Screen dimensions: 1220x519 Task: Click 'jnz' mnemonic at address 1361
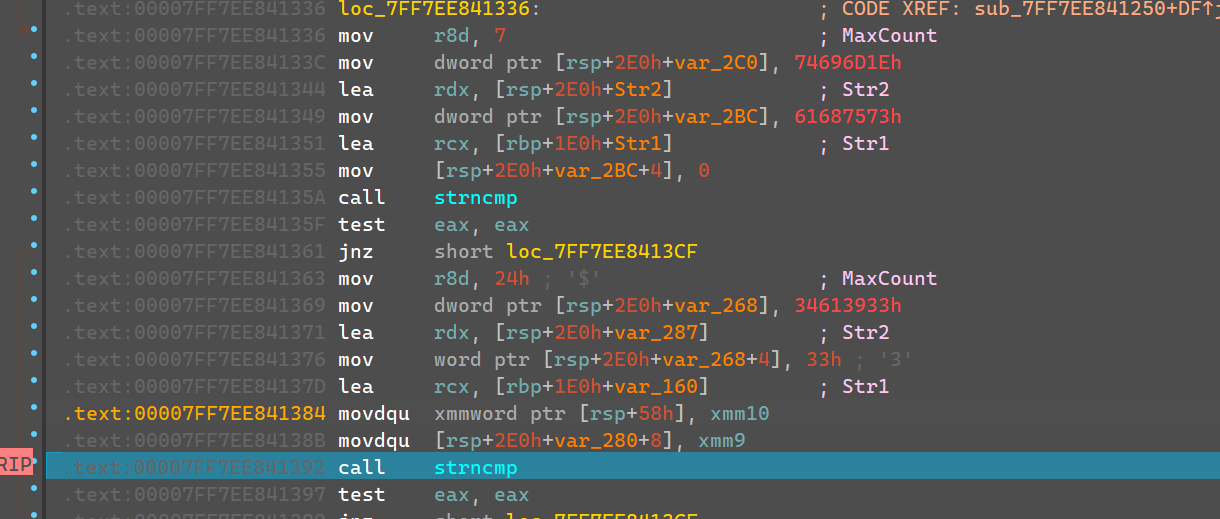pyautogui.click(x=355, y=252)
